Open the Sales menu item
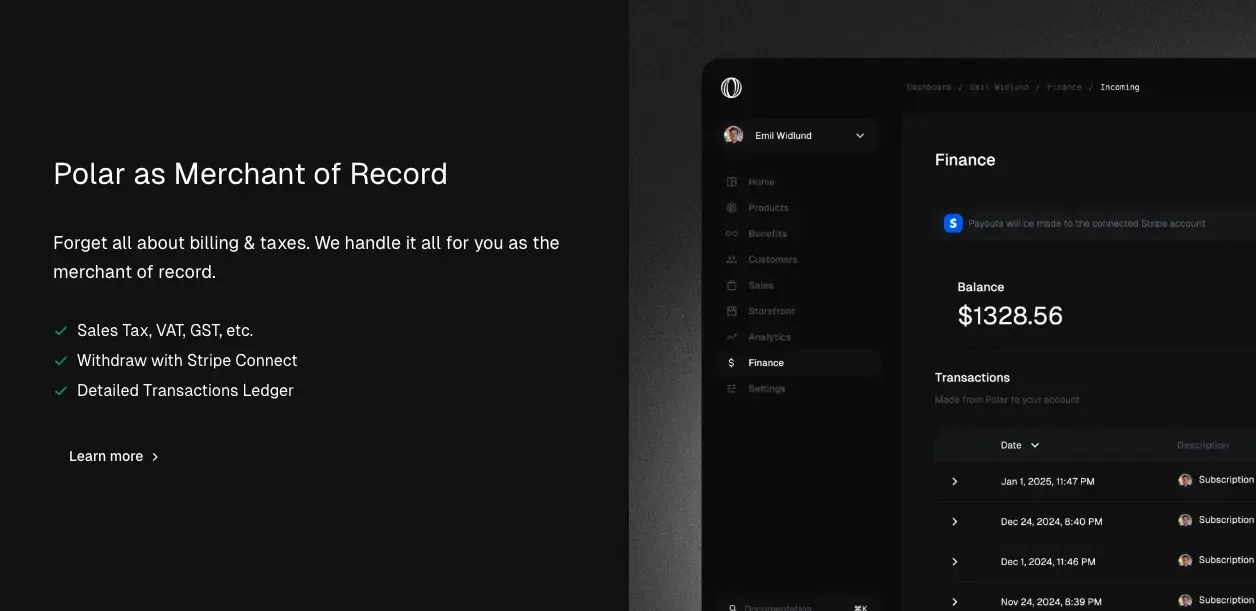The height and width of the screenshot is (611, 1256). click(760, 286)
